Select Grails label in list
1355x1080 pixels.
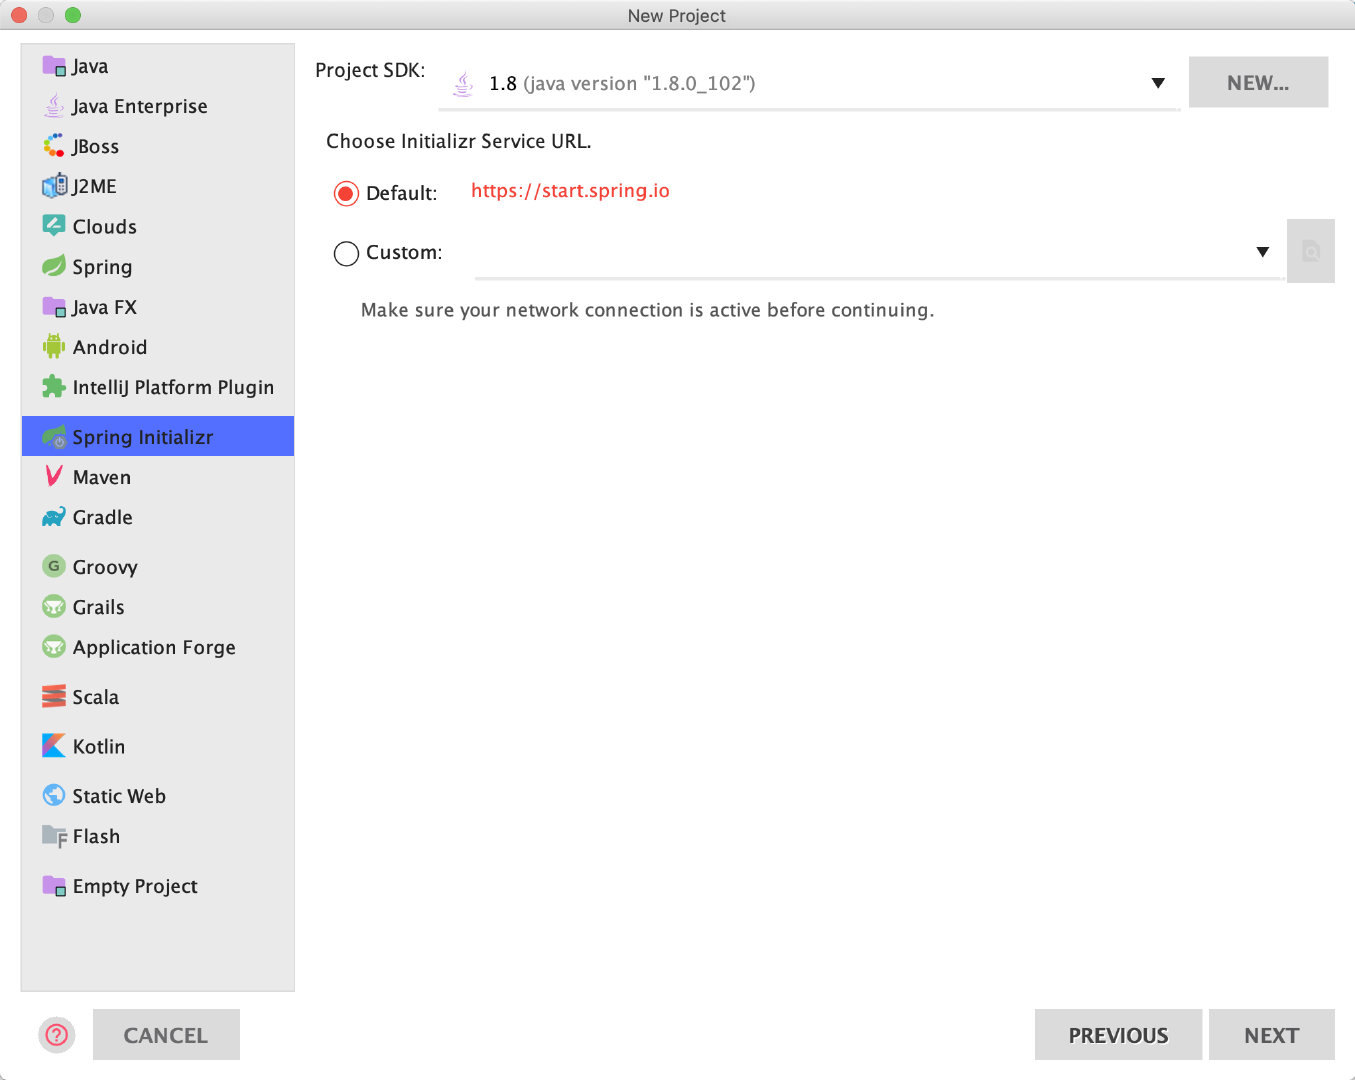coord(99,607)
